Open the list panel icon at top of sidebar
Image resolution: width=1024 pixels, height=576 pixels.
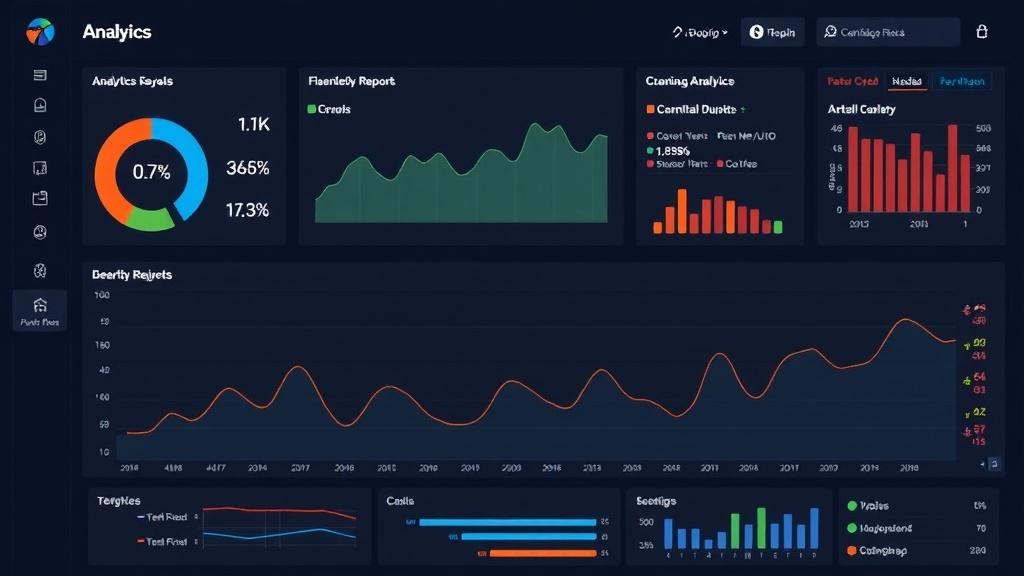(40, 75)
